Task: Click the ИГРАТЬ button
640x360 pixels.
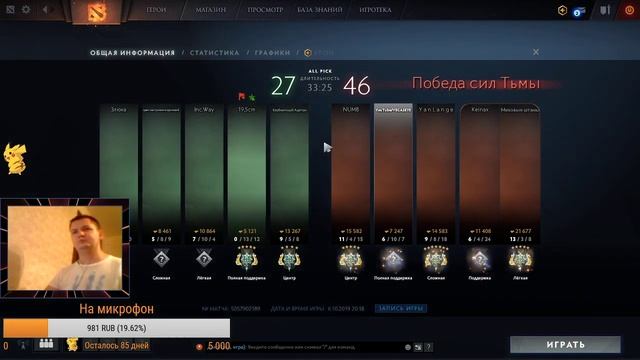Action: click(565, 345)
